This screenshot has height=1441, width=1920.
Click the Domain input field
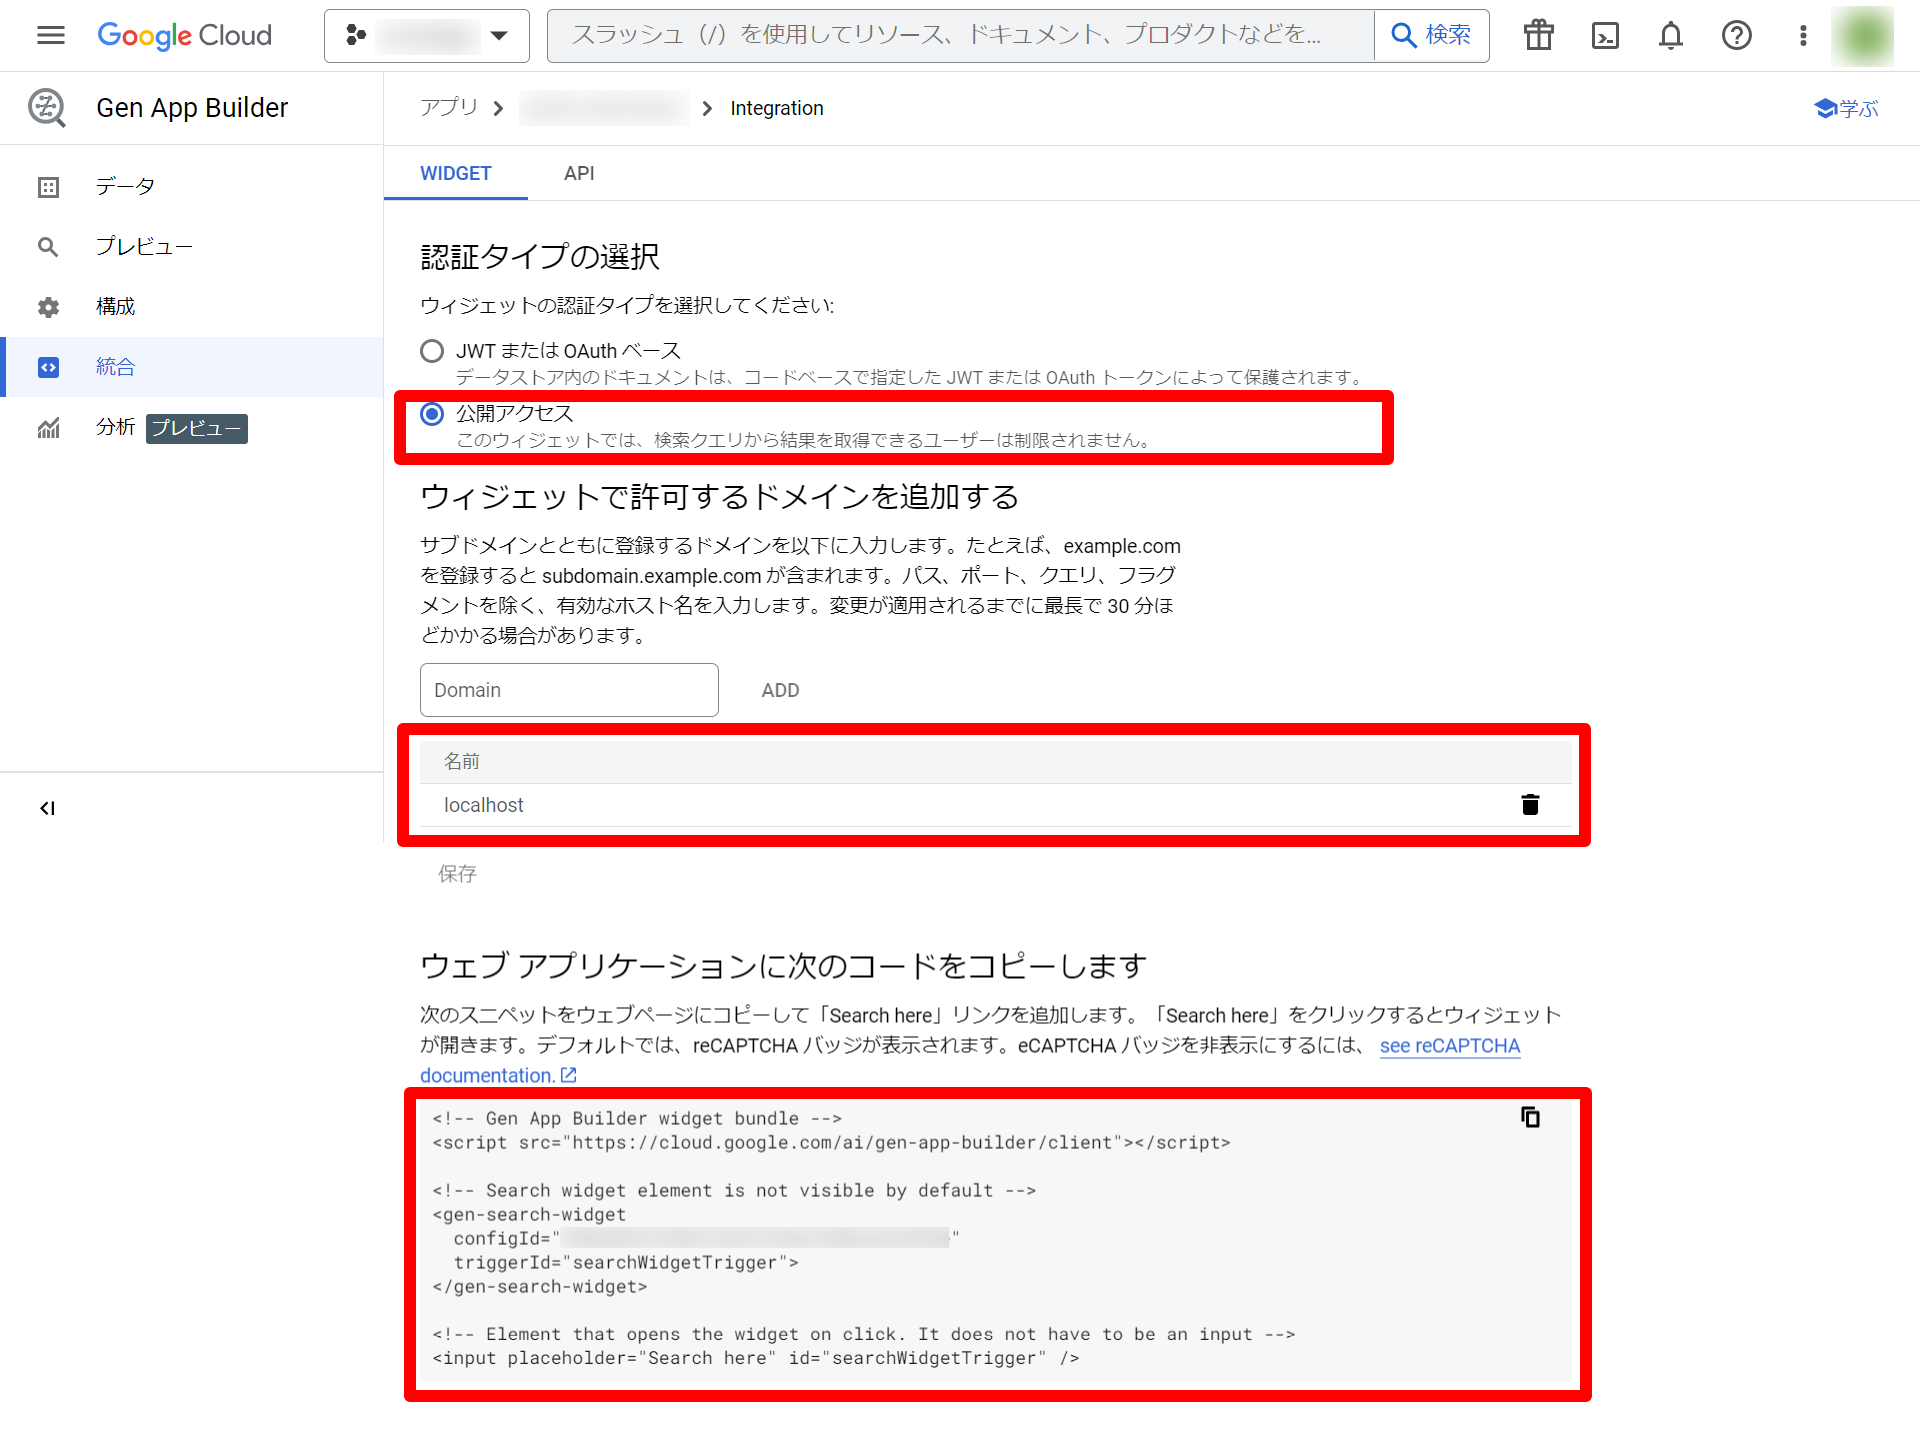[569, 690]
